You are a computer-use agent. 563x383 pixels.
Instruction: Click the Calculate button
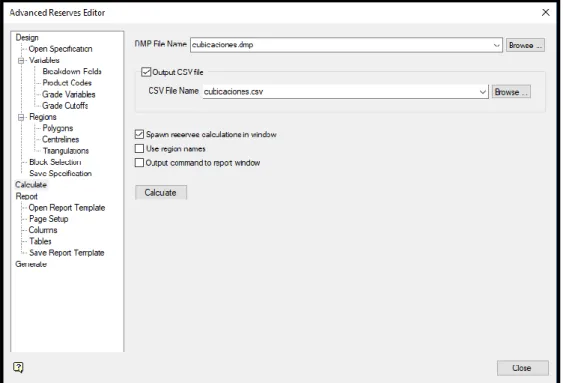pos(161,192)
